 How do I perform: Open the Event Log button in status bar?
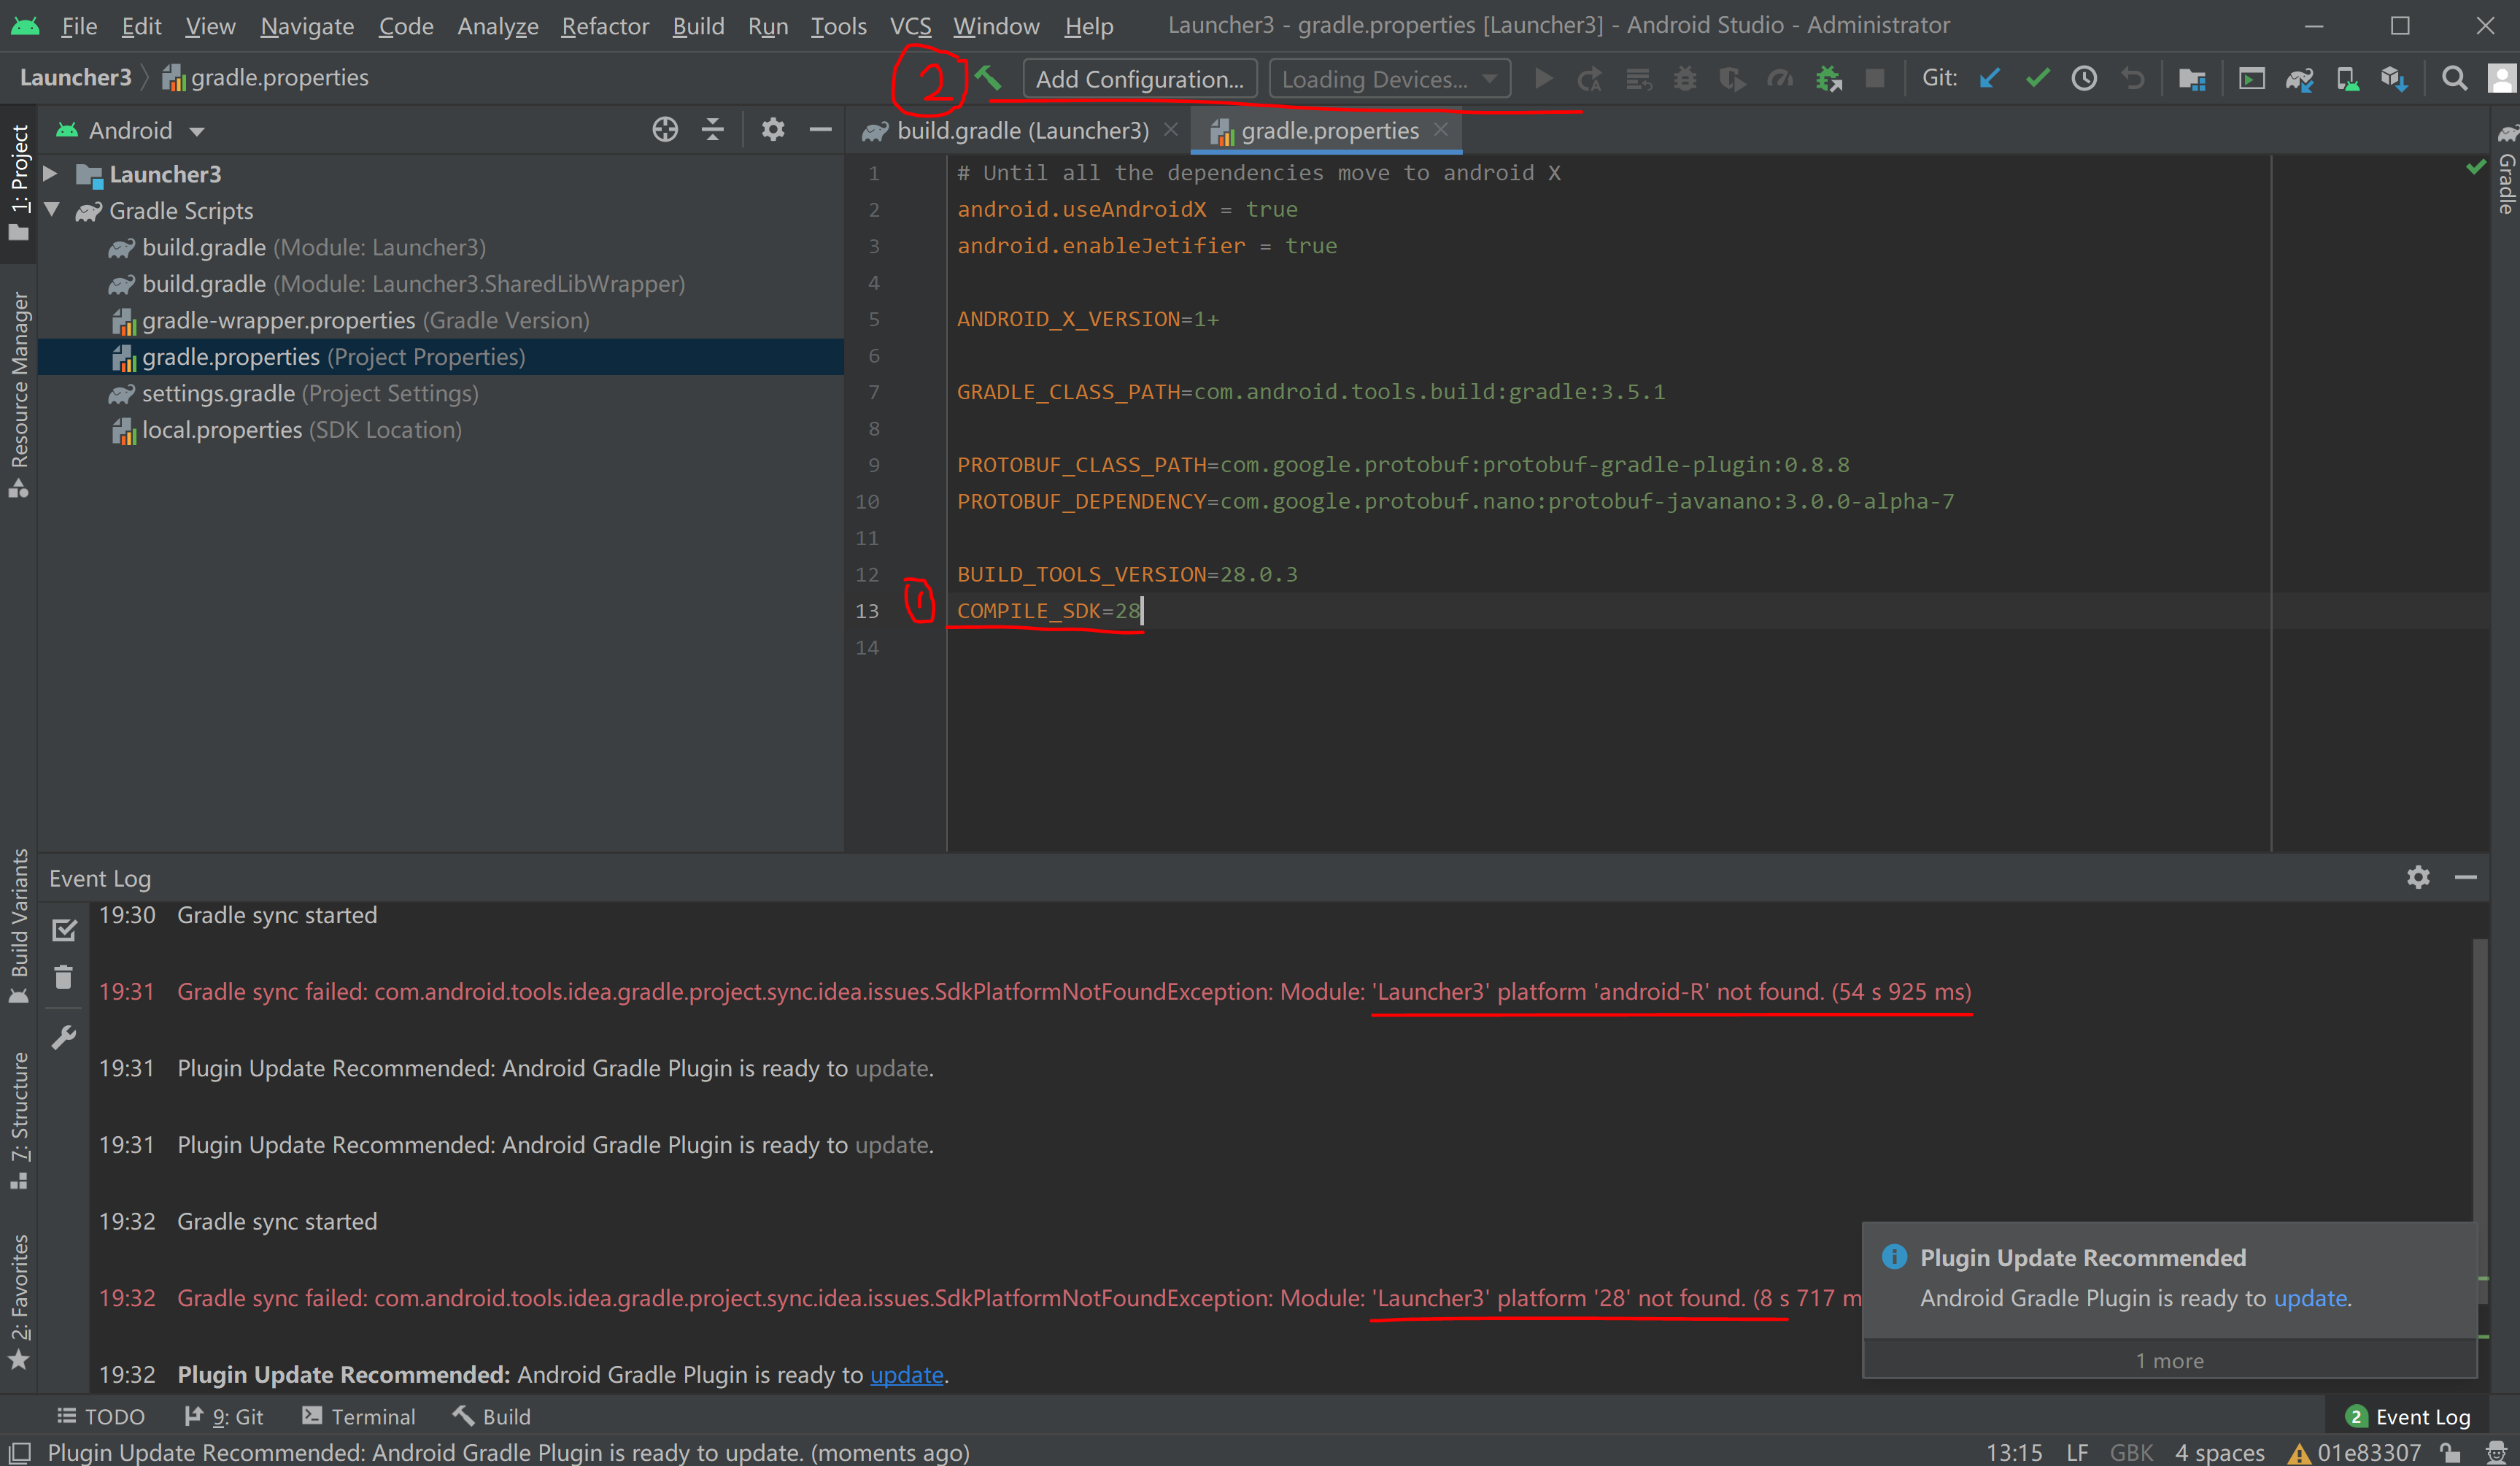point(2407,1416)
